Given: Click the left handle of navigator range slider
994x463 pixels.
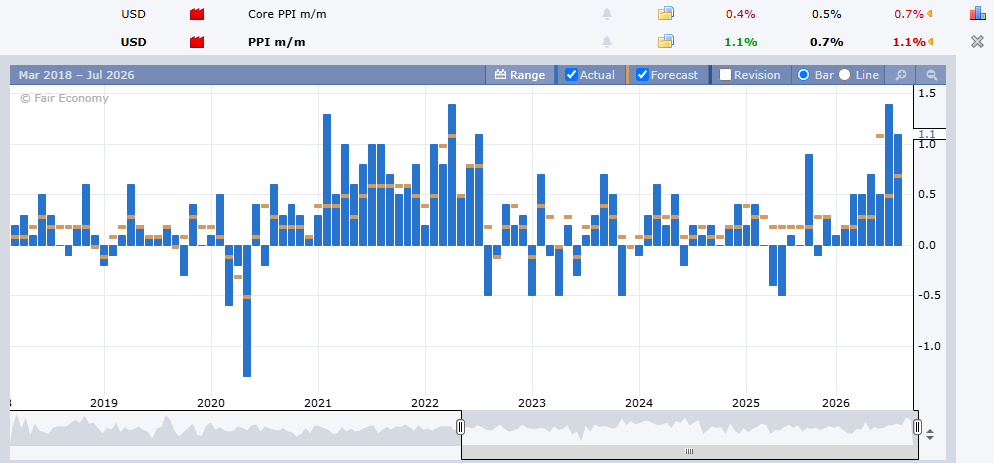Looking at the screenshot, I should coord(461,427).
